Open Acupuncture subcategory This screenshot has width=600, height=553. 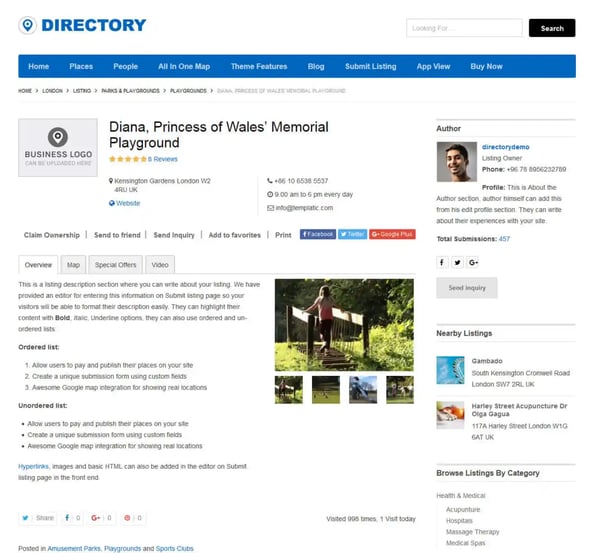tap(463, 509)
